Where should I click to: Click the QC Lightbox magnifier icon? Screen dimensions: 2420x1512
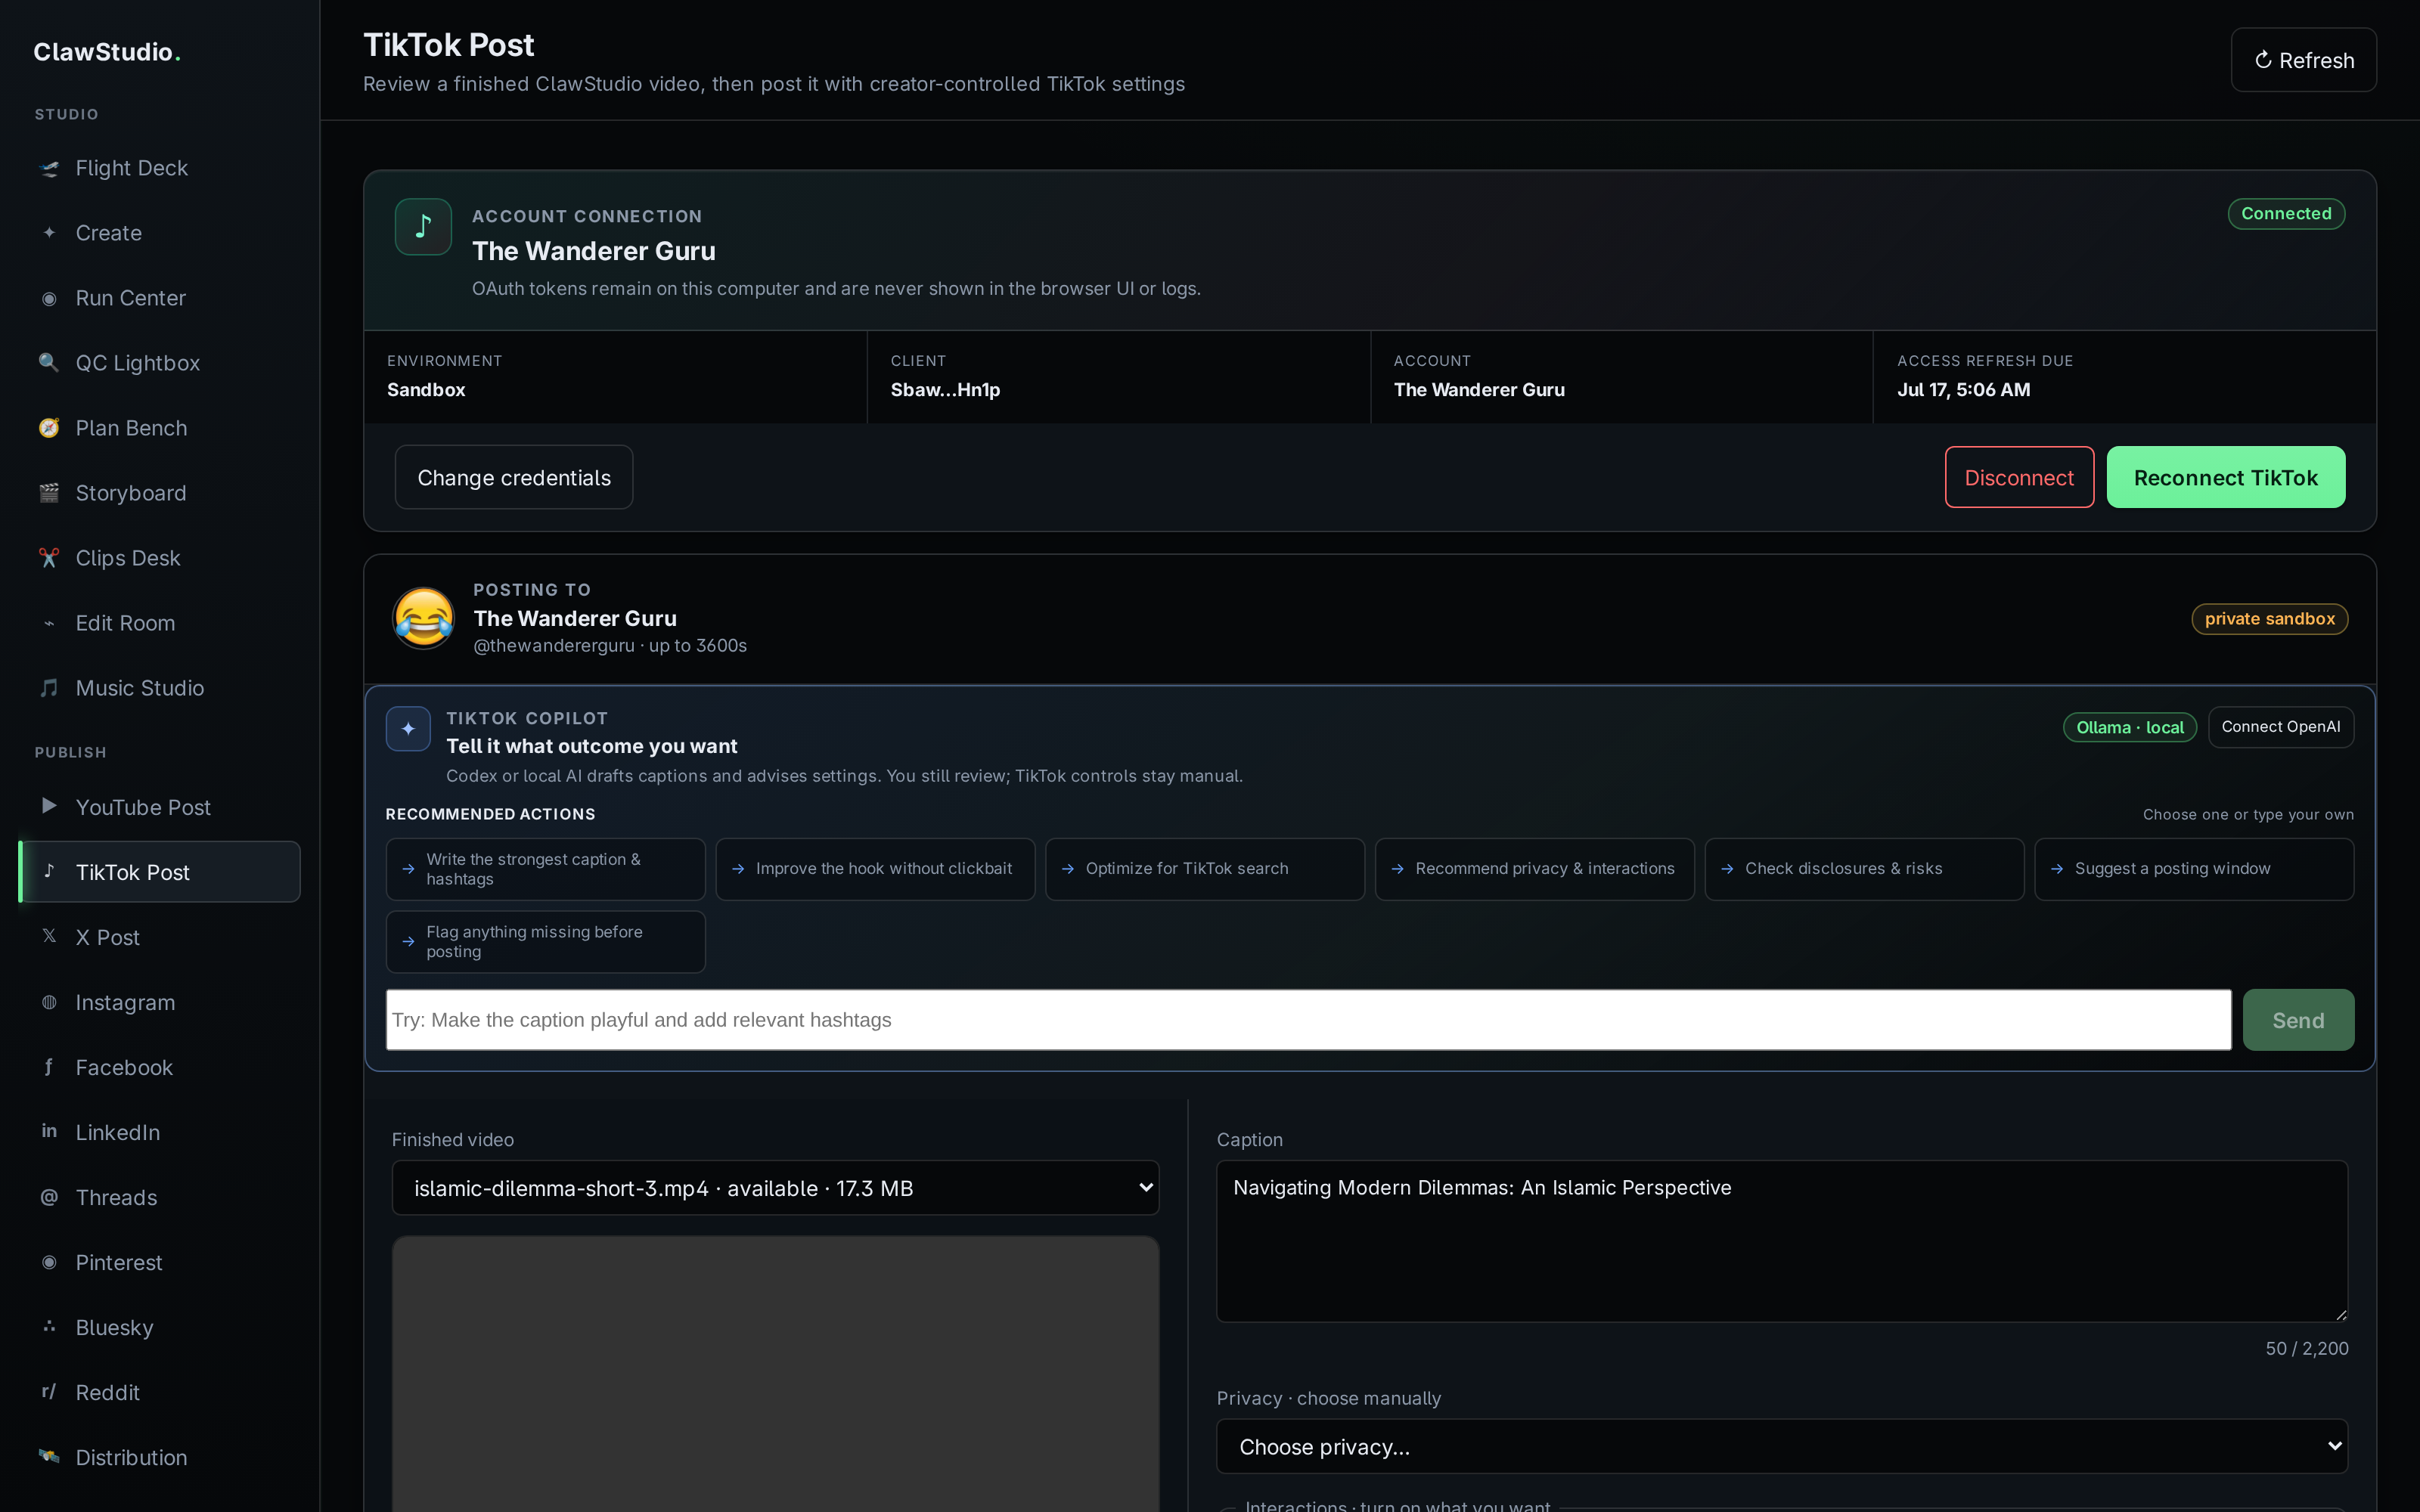point(49,363)
